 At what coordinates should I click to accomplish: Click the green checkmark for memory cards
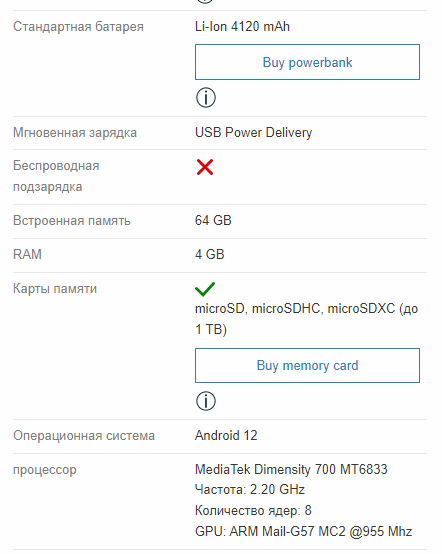205,289
